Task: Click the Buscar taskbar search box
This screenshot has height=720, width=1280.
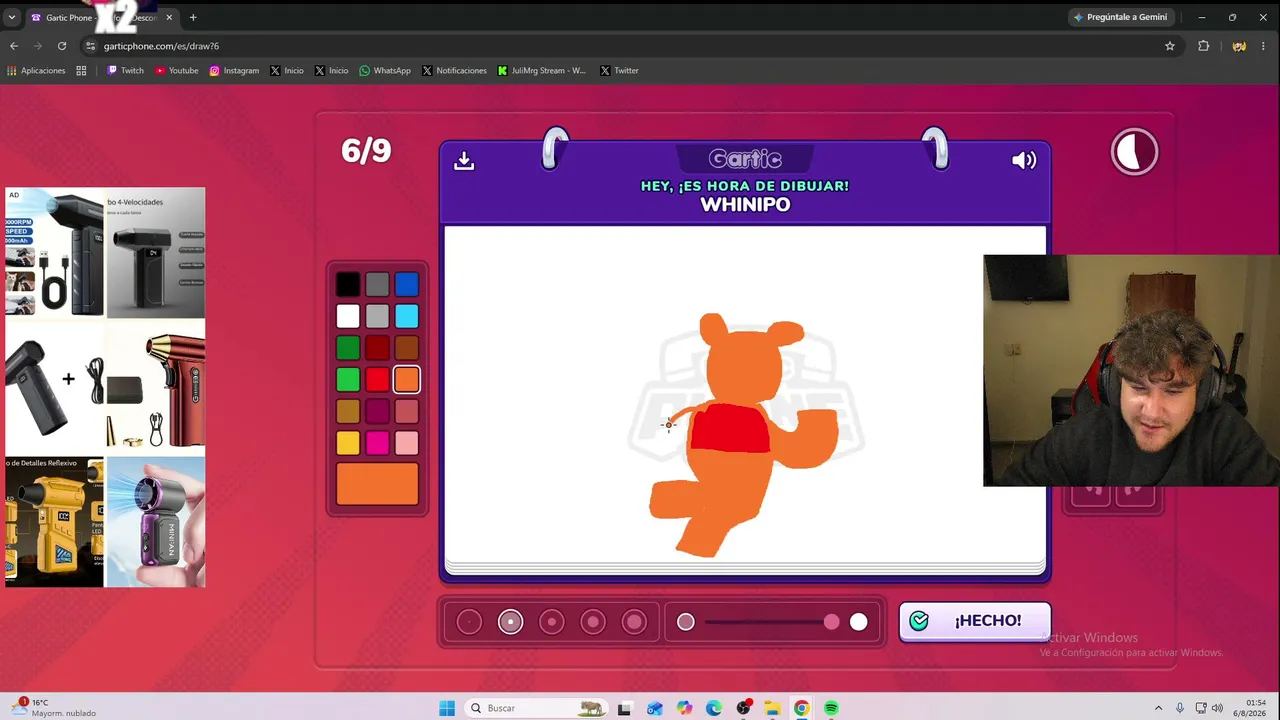Action: pyautogui.click(x=536, y=708)
